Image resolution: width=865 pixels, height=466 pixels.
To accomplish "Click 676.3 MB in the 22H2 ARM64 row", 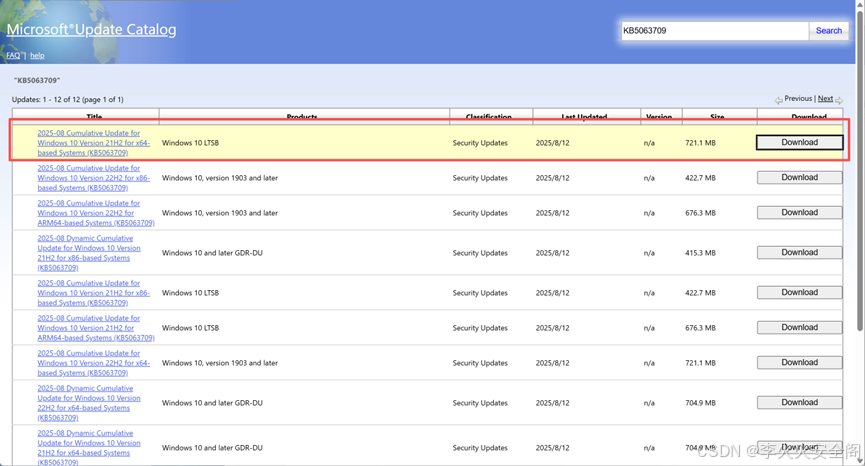I will pyautogui.click(x=700, y=213).
